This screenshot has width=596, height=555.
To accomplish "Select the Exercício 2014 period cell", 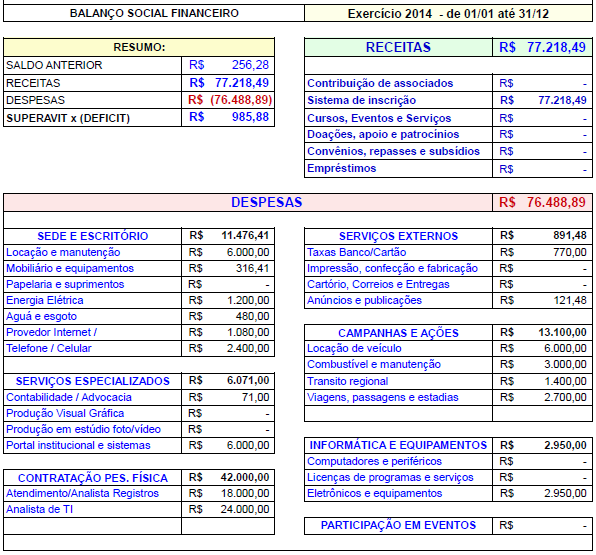I will click(448, 14).
